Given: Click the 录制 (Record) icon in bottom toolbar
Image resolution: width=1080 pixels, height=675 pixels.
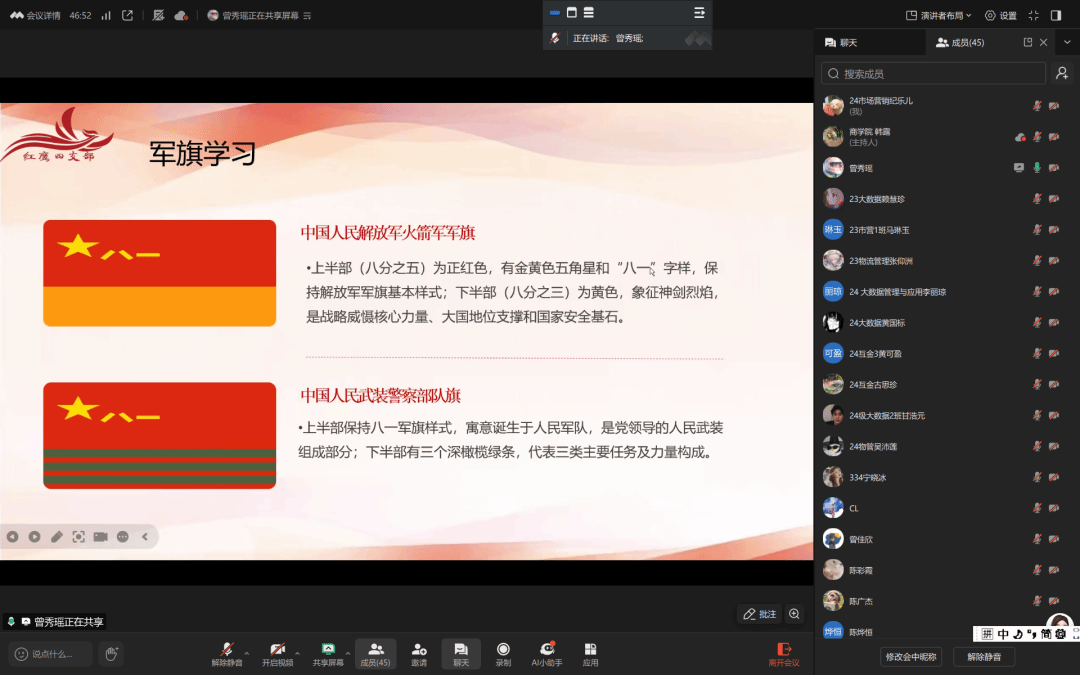Looking at the screenshot, I should click(503, 652).
